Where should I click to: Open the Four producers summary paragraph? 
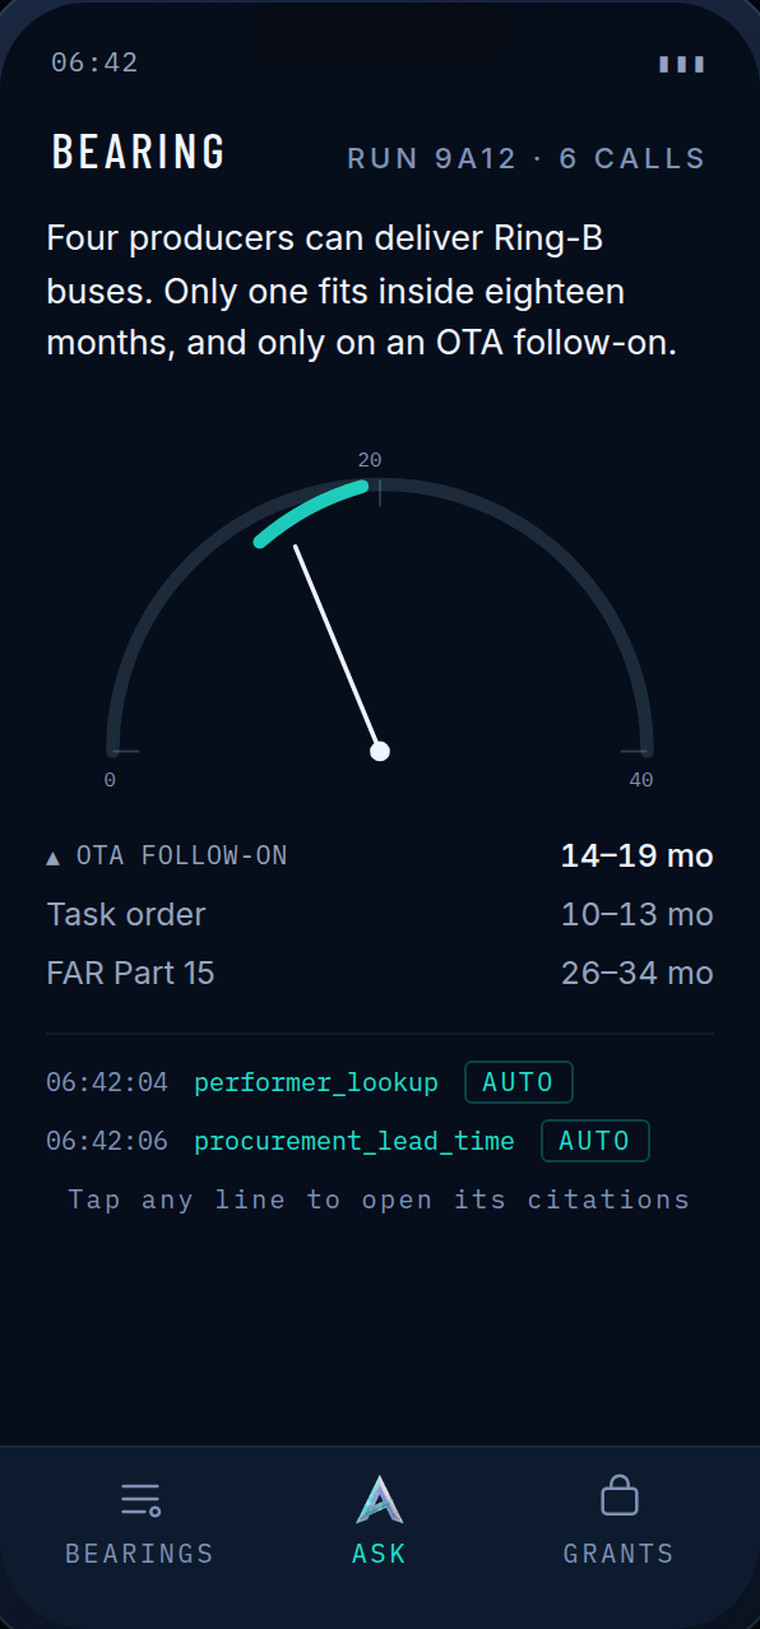click(362, 290)
